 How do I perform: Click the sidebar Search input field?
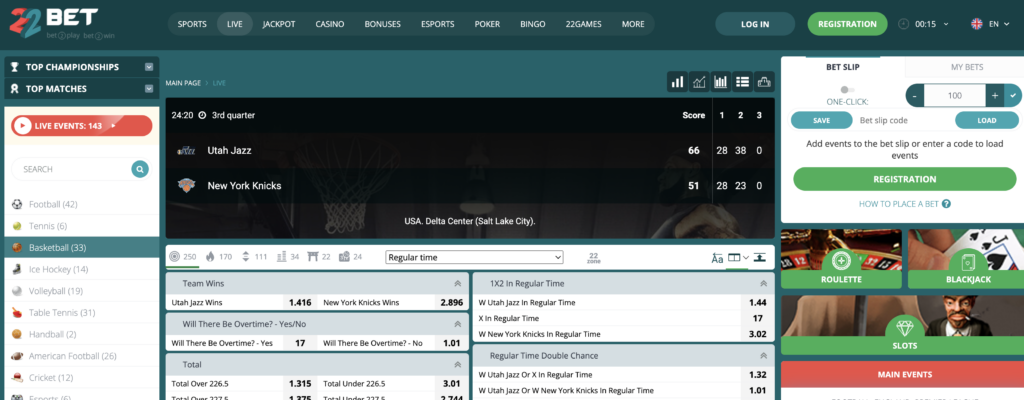tap(72, 169)
